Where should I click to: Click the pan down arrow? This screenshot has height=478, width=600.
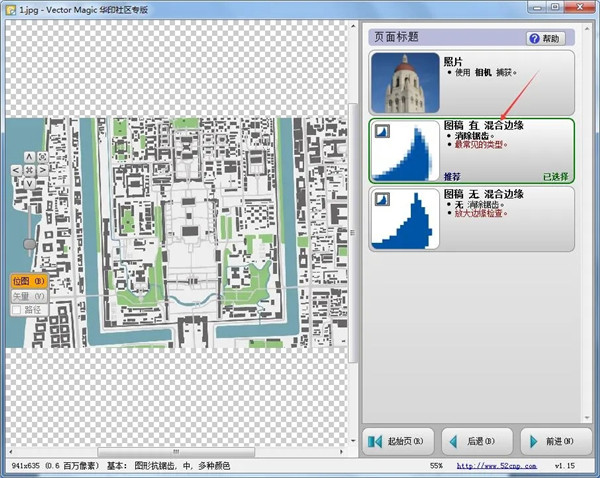point(28,183)
